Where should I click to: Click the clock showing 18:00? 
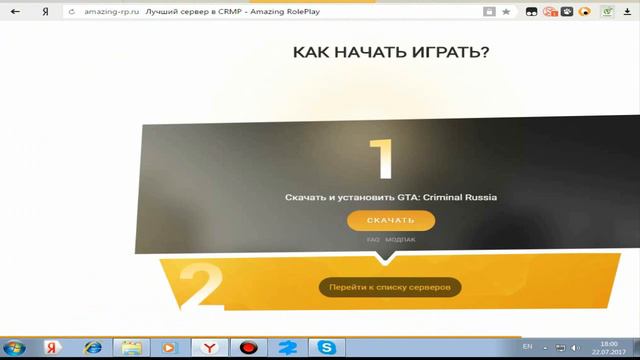point(609,348)
